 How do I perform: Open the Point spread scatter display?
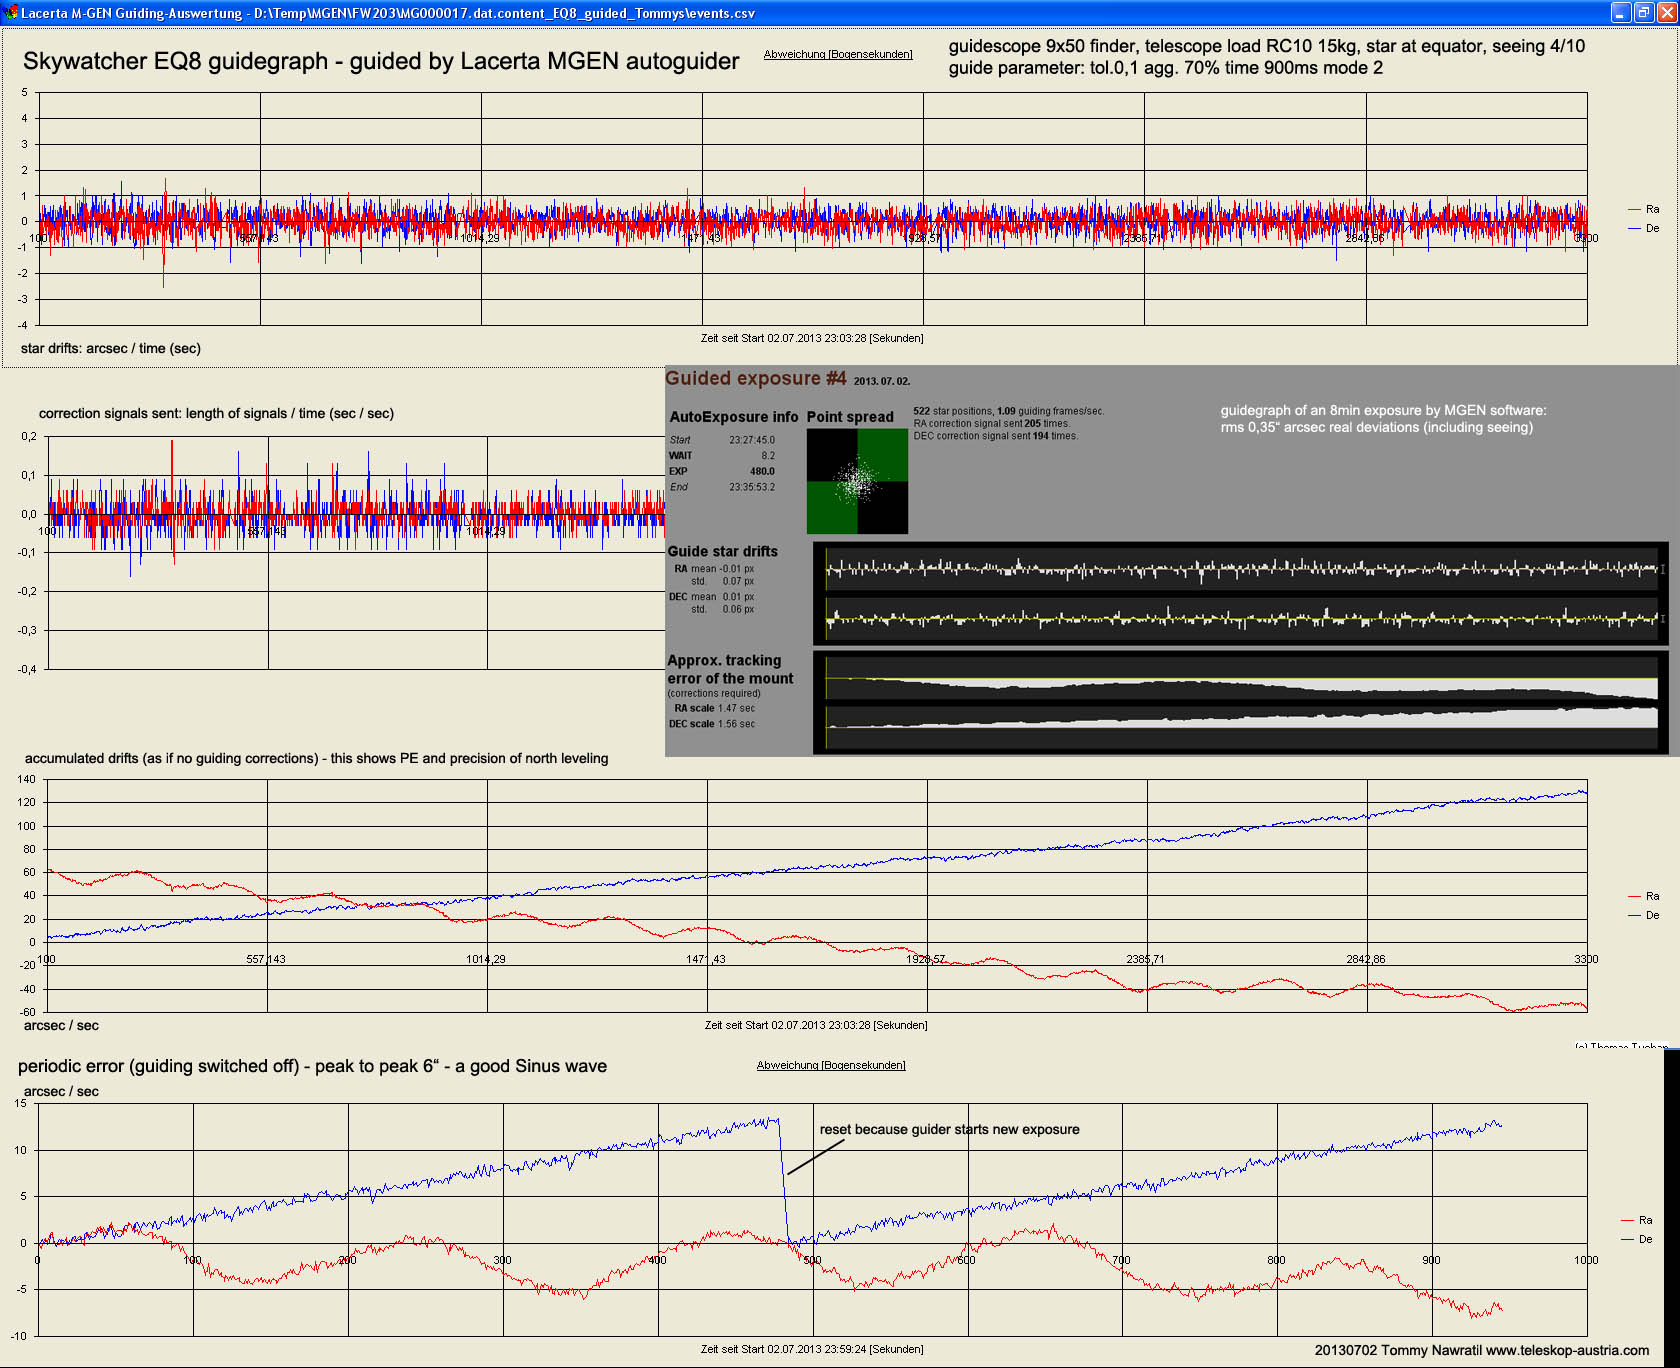pyautogui.click(x=857, y=480)
